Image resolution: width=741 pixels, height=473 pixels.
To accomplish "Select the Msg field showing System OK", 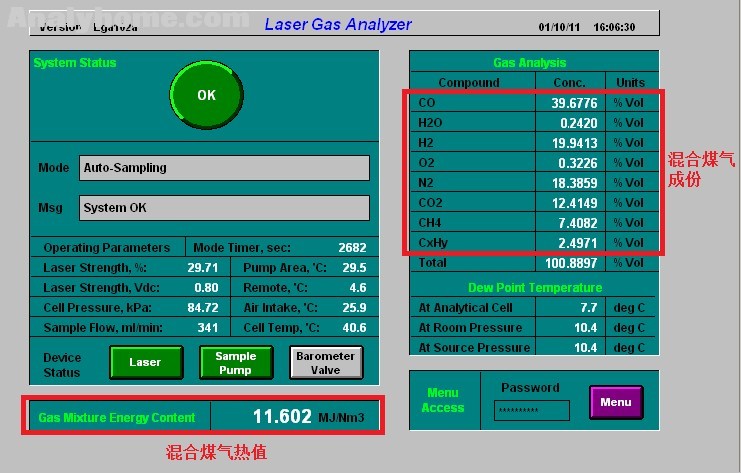I will [224, 208].
